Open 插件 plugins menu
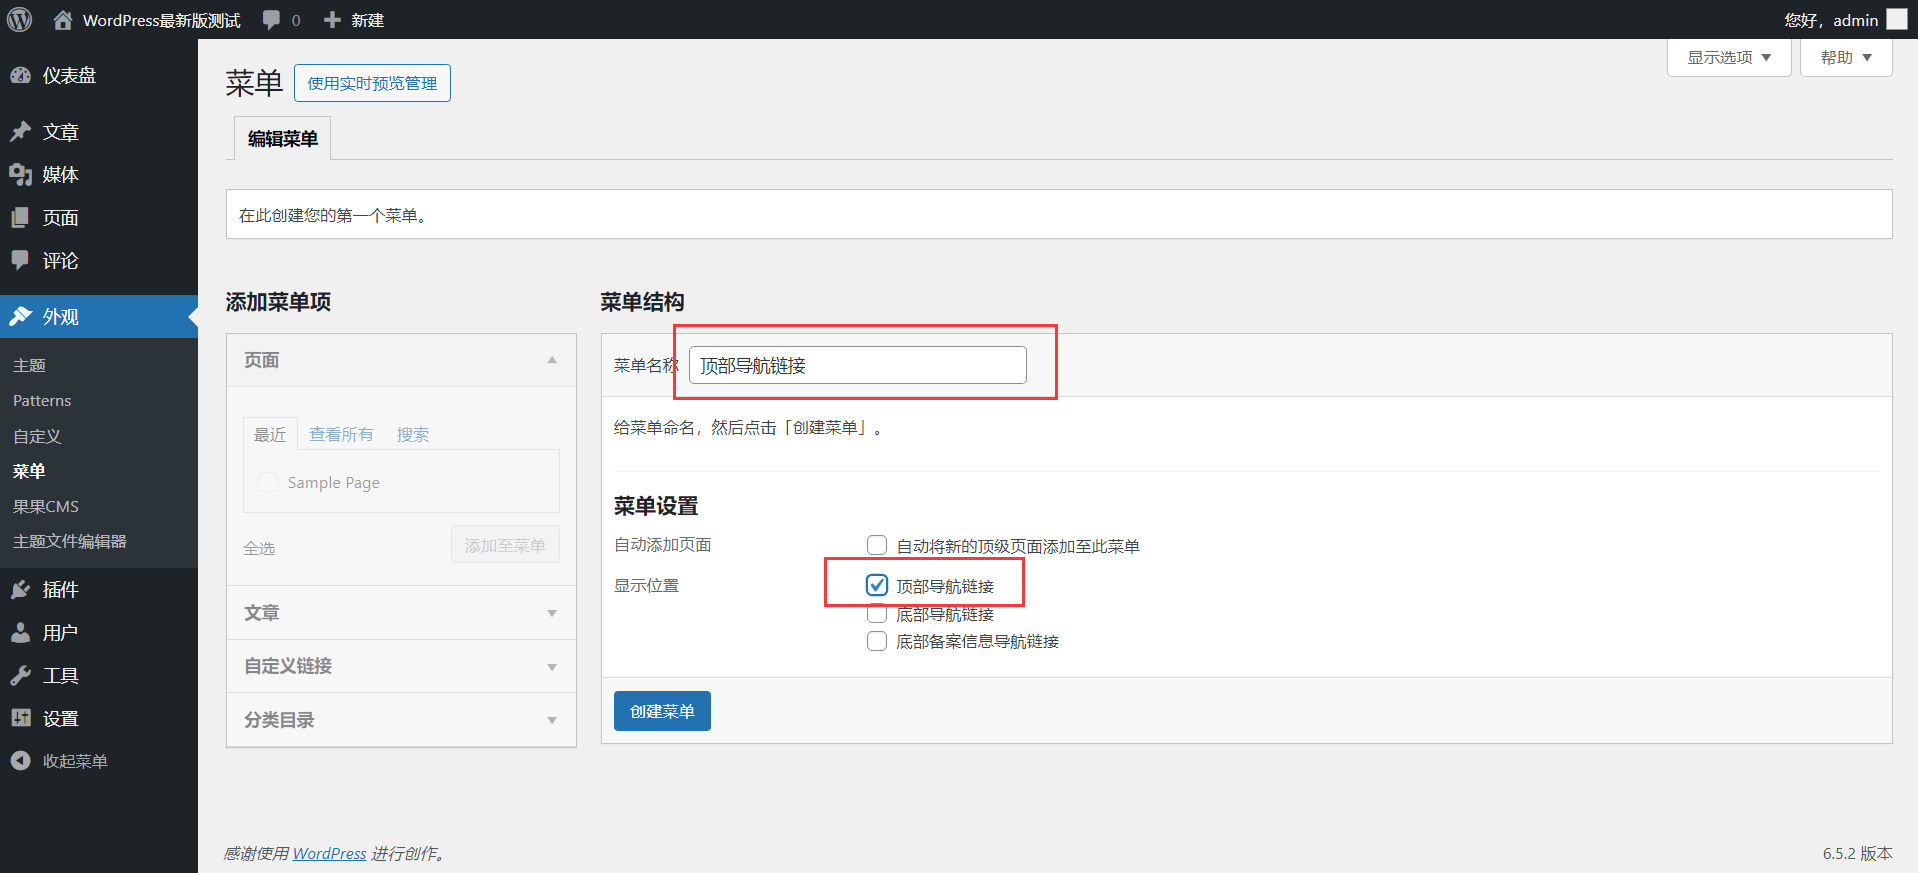This screenshot has height=873, width=1918. (x=99, y=590)
